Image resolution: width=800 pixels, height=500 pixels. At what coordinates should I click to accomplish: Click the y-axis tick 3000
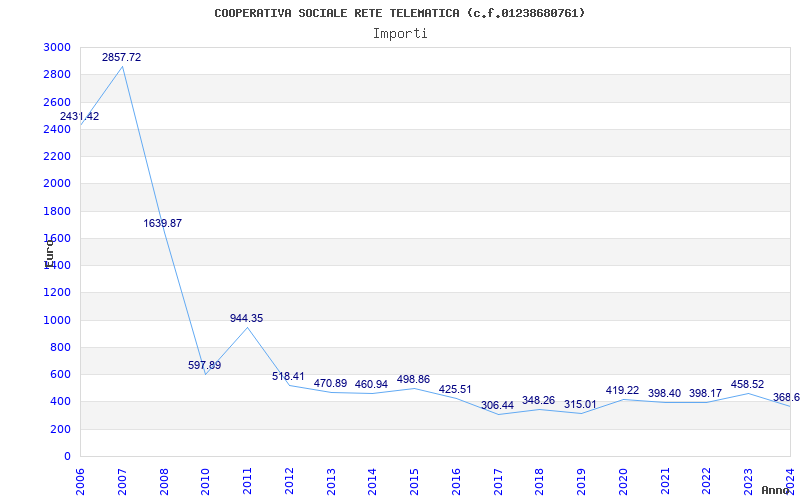coord(57,47)
